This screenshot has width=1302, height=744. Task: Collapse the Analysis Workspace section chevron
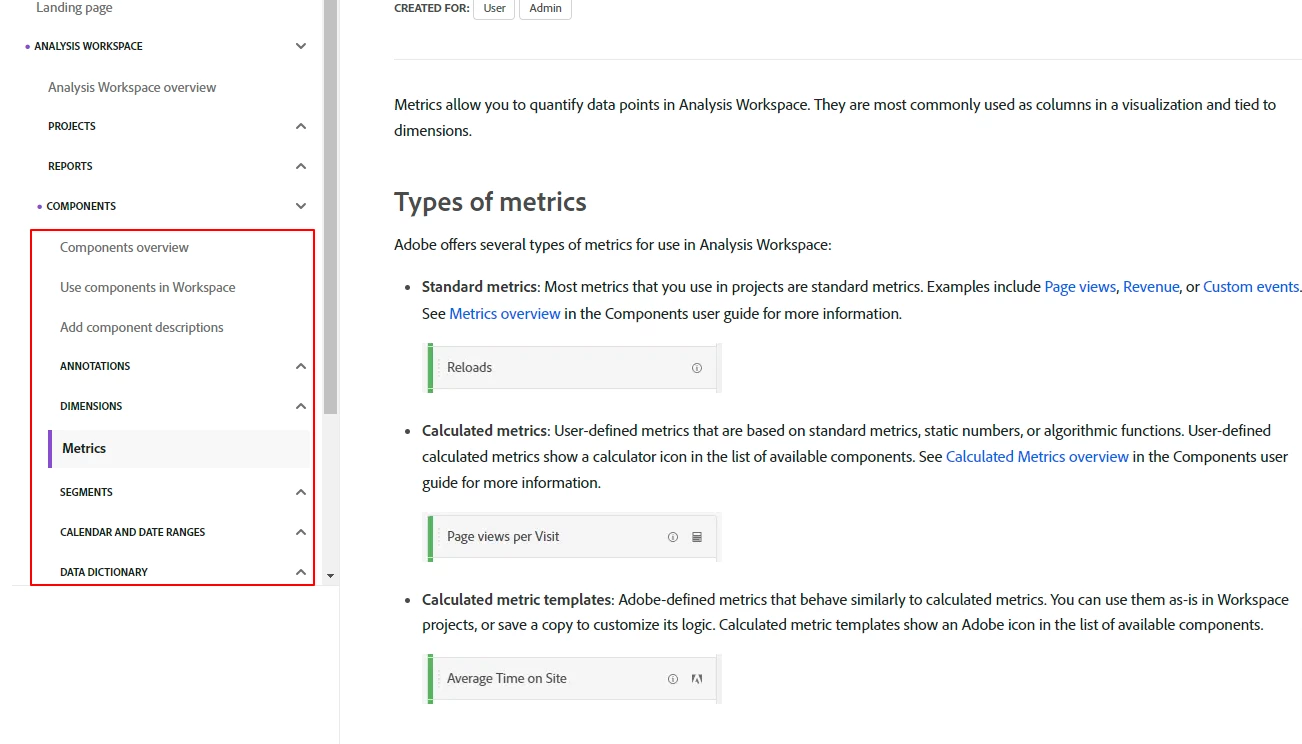[x=301, y=46]
